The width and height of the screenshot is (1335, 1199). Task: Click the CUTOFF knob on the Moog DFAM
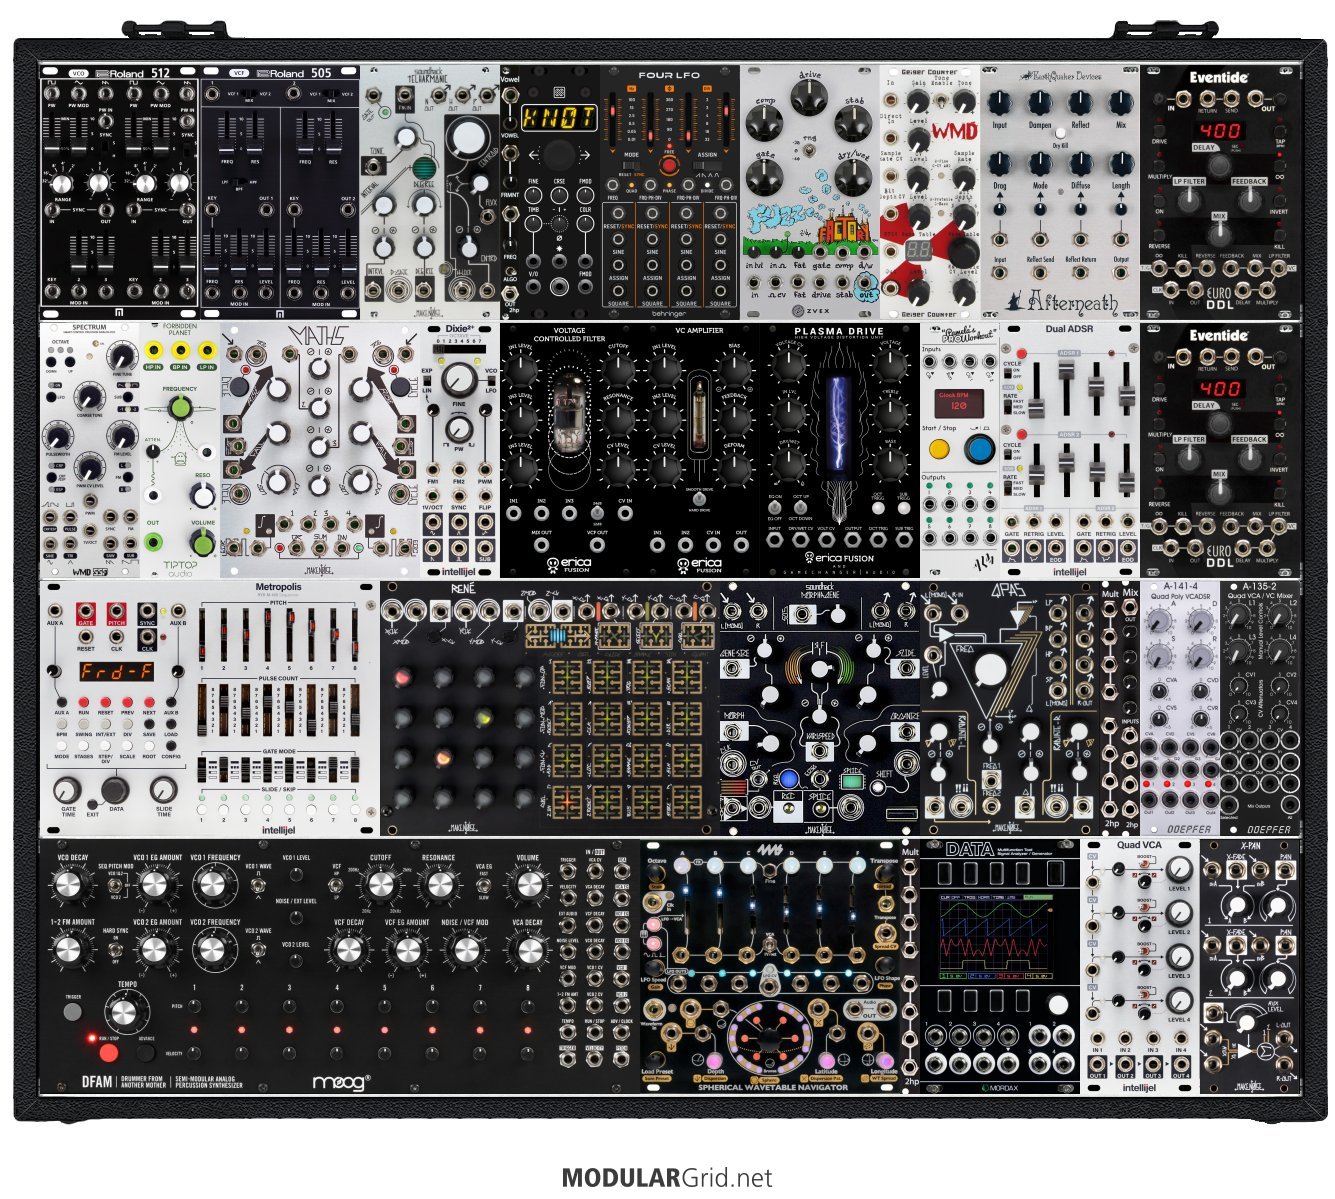(380, 885)
